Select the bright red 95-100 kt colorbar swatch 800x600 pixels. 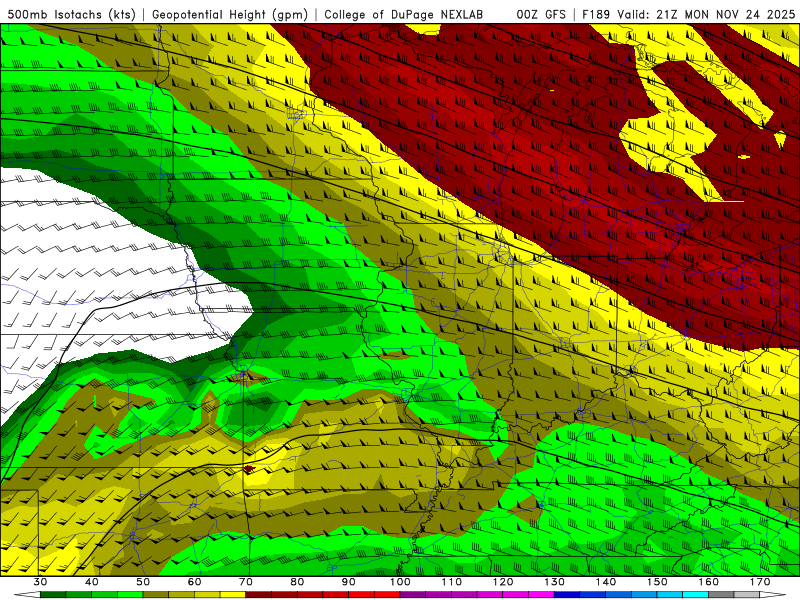click(387, 595)
